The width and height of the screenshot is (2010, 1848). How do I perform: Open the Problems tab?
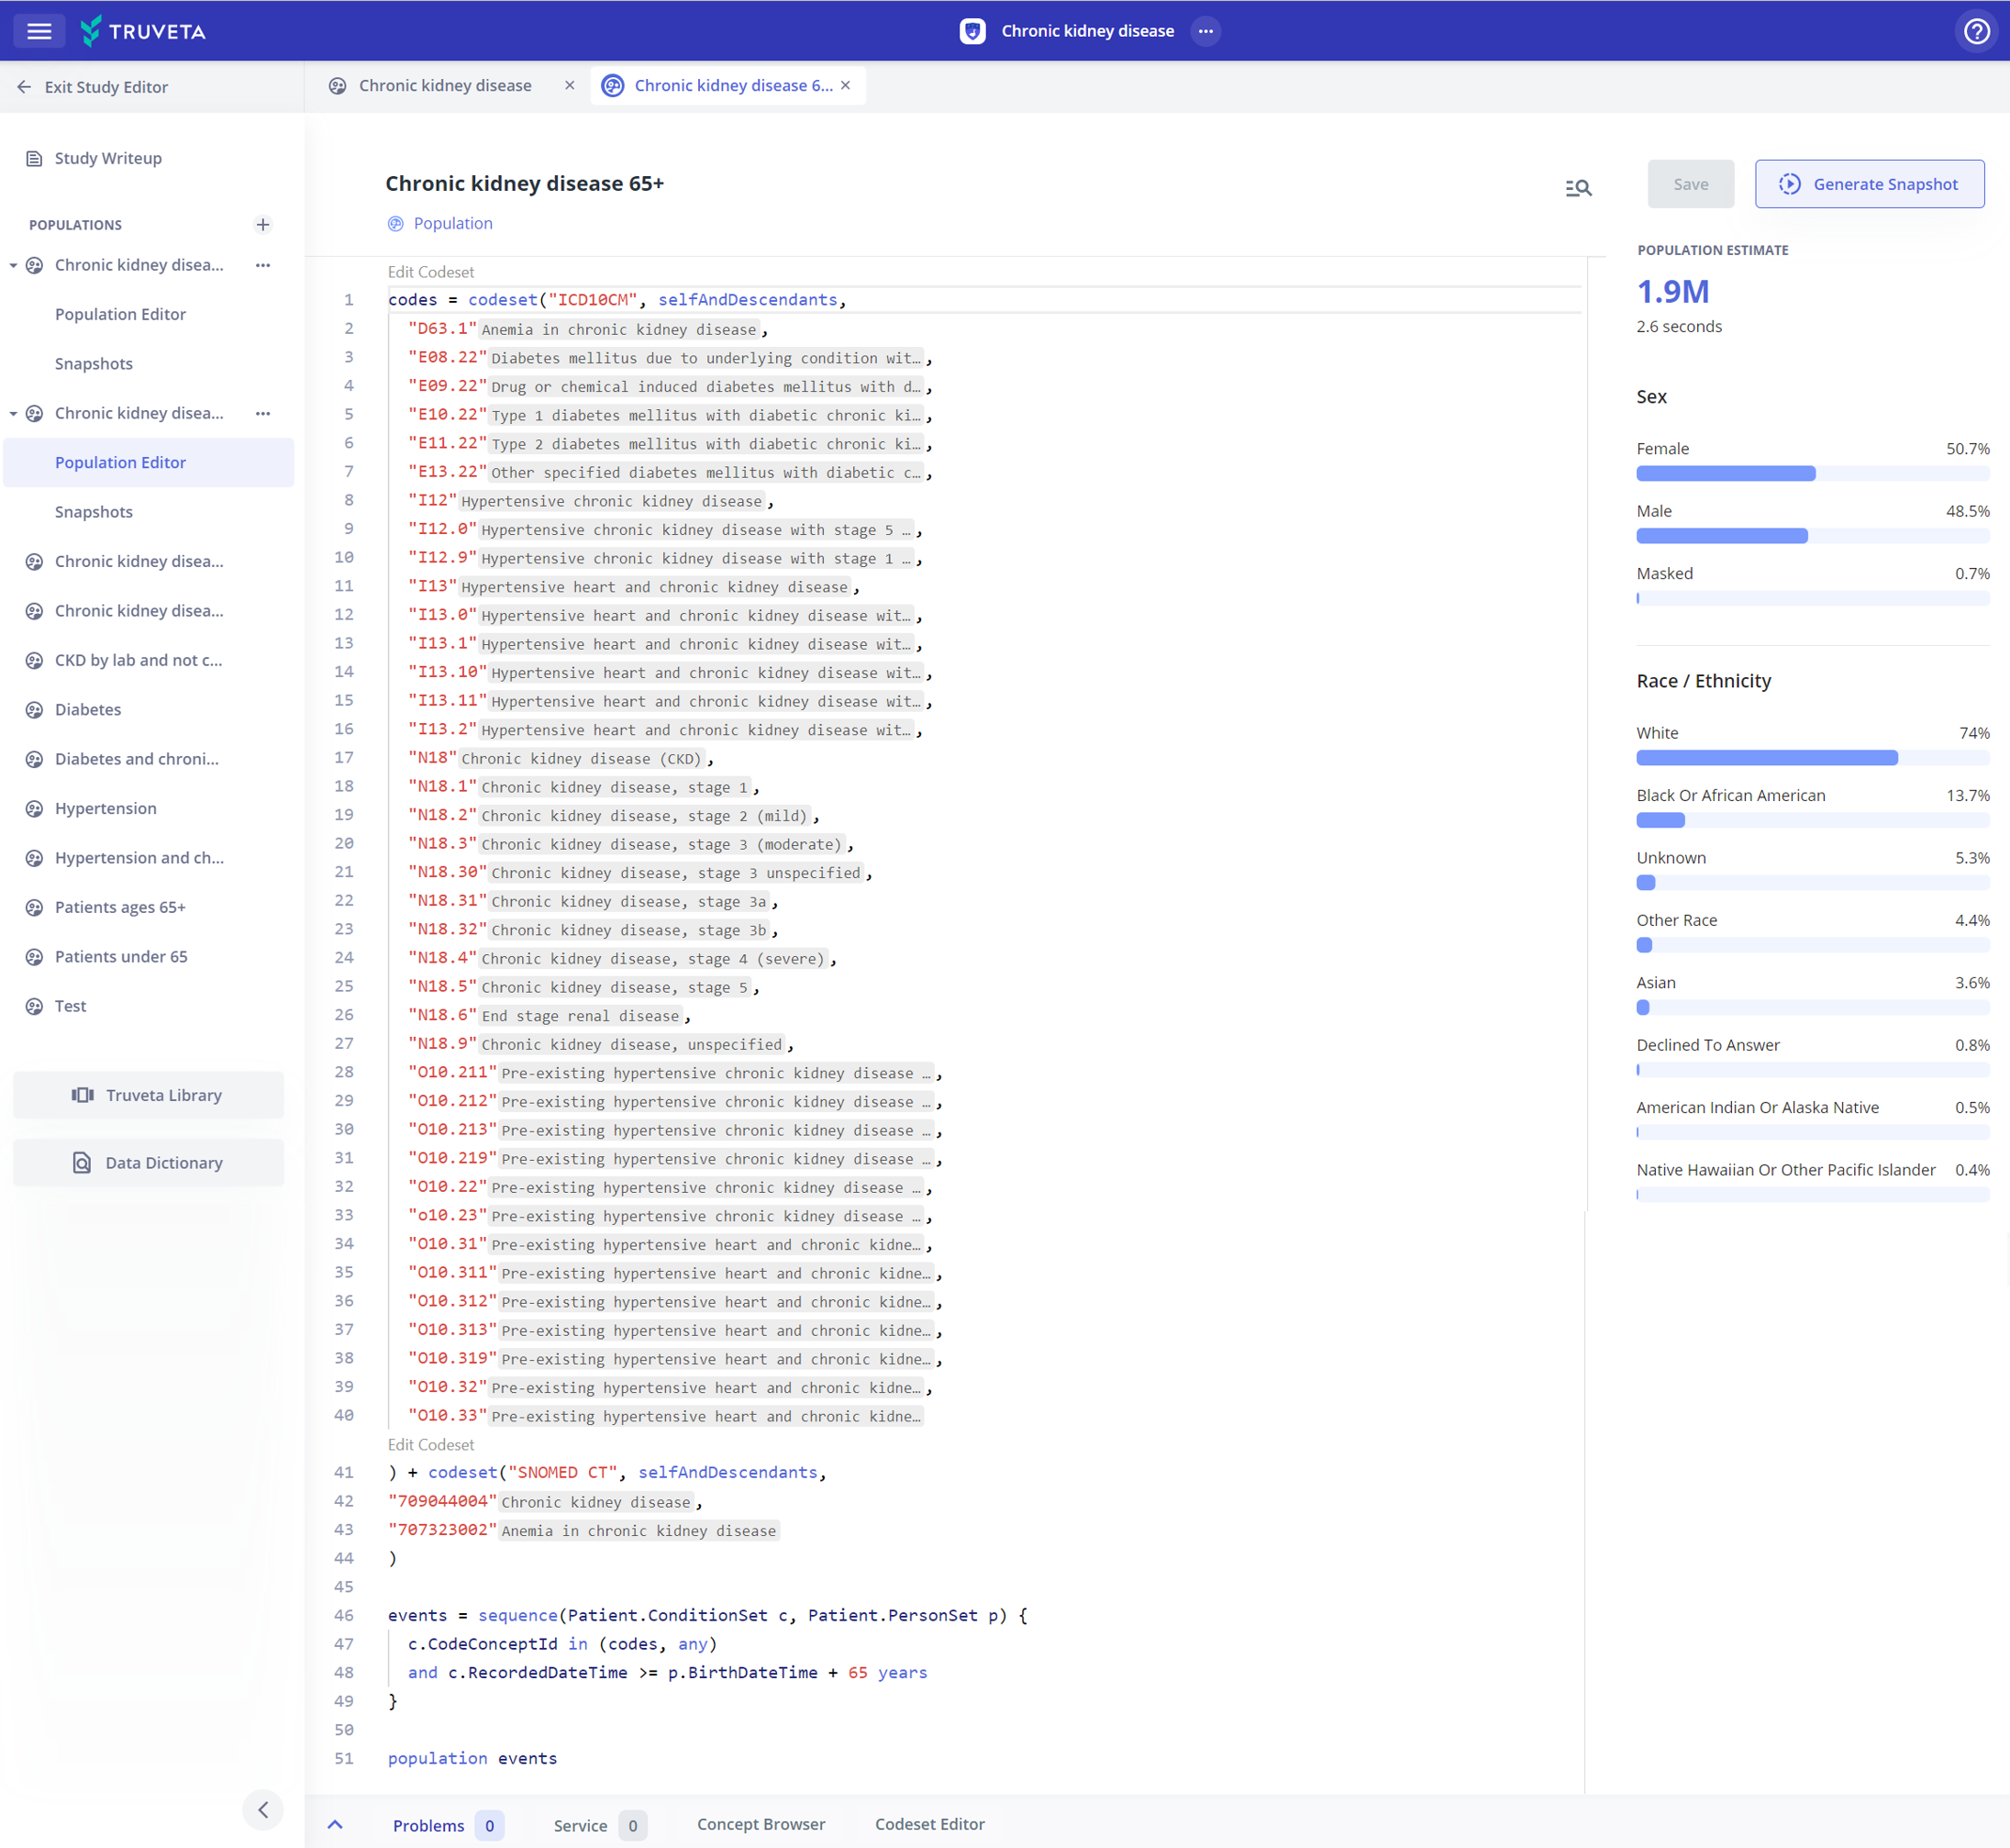447,1825
